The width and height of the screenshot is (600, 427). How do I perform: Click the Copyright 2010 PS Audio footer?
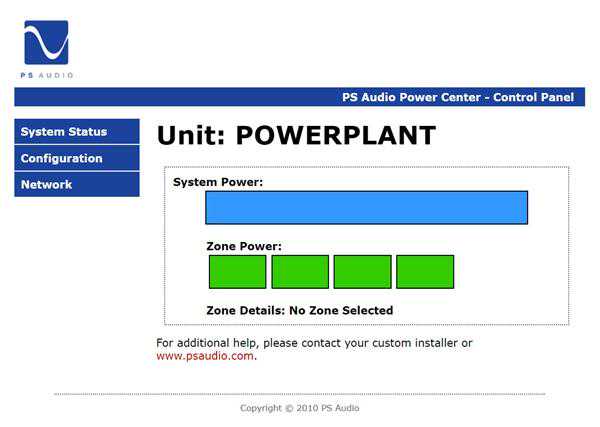coord(299,408)
